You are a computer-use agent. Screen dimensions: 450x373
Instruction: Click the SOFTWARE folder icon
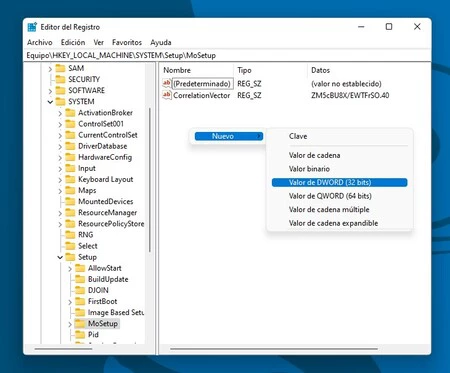point(60,90)
